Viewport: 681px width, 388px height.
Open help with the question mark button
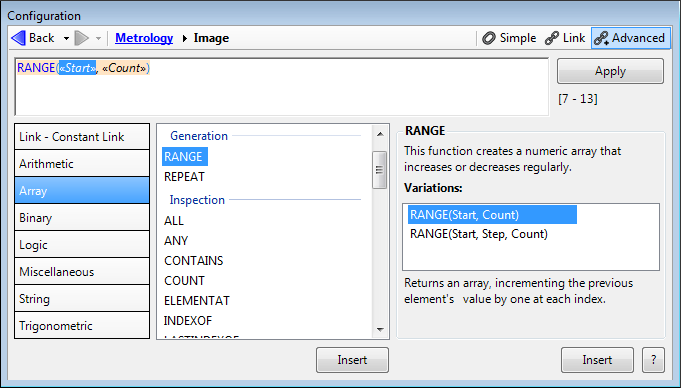(653, 360)
